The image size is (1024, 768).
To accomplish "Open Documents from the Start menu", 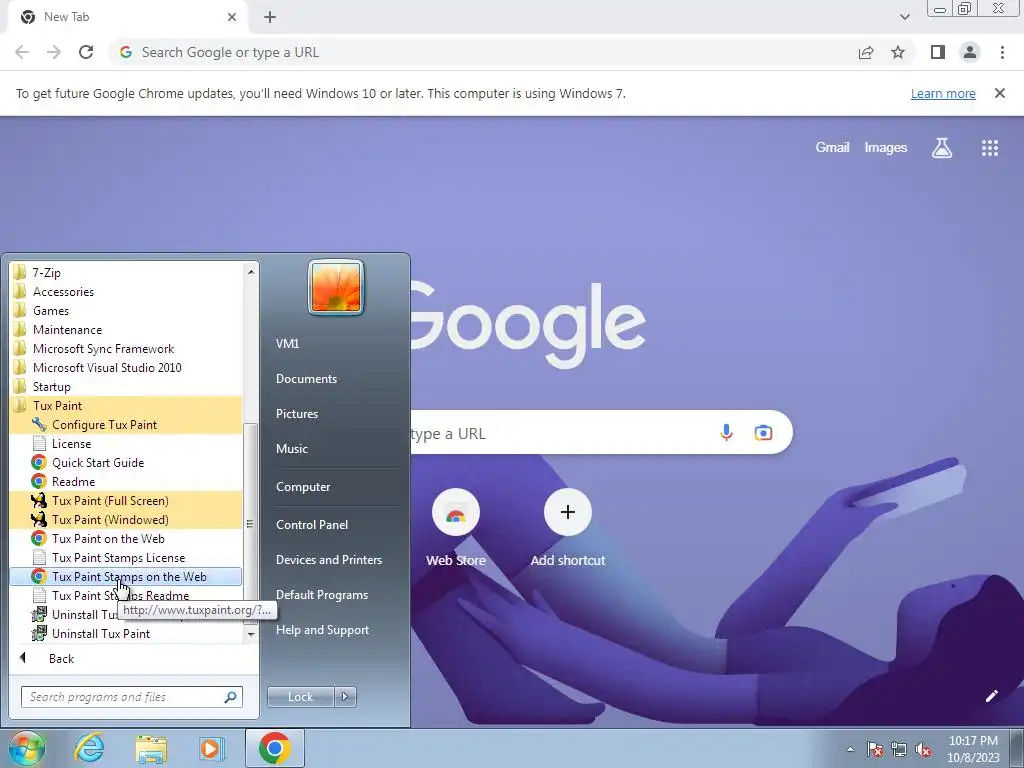I will click(306, 379).
